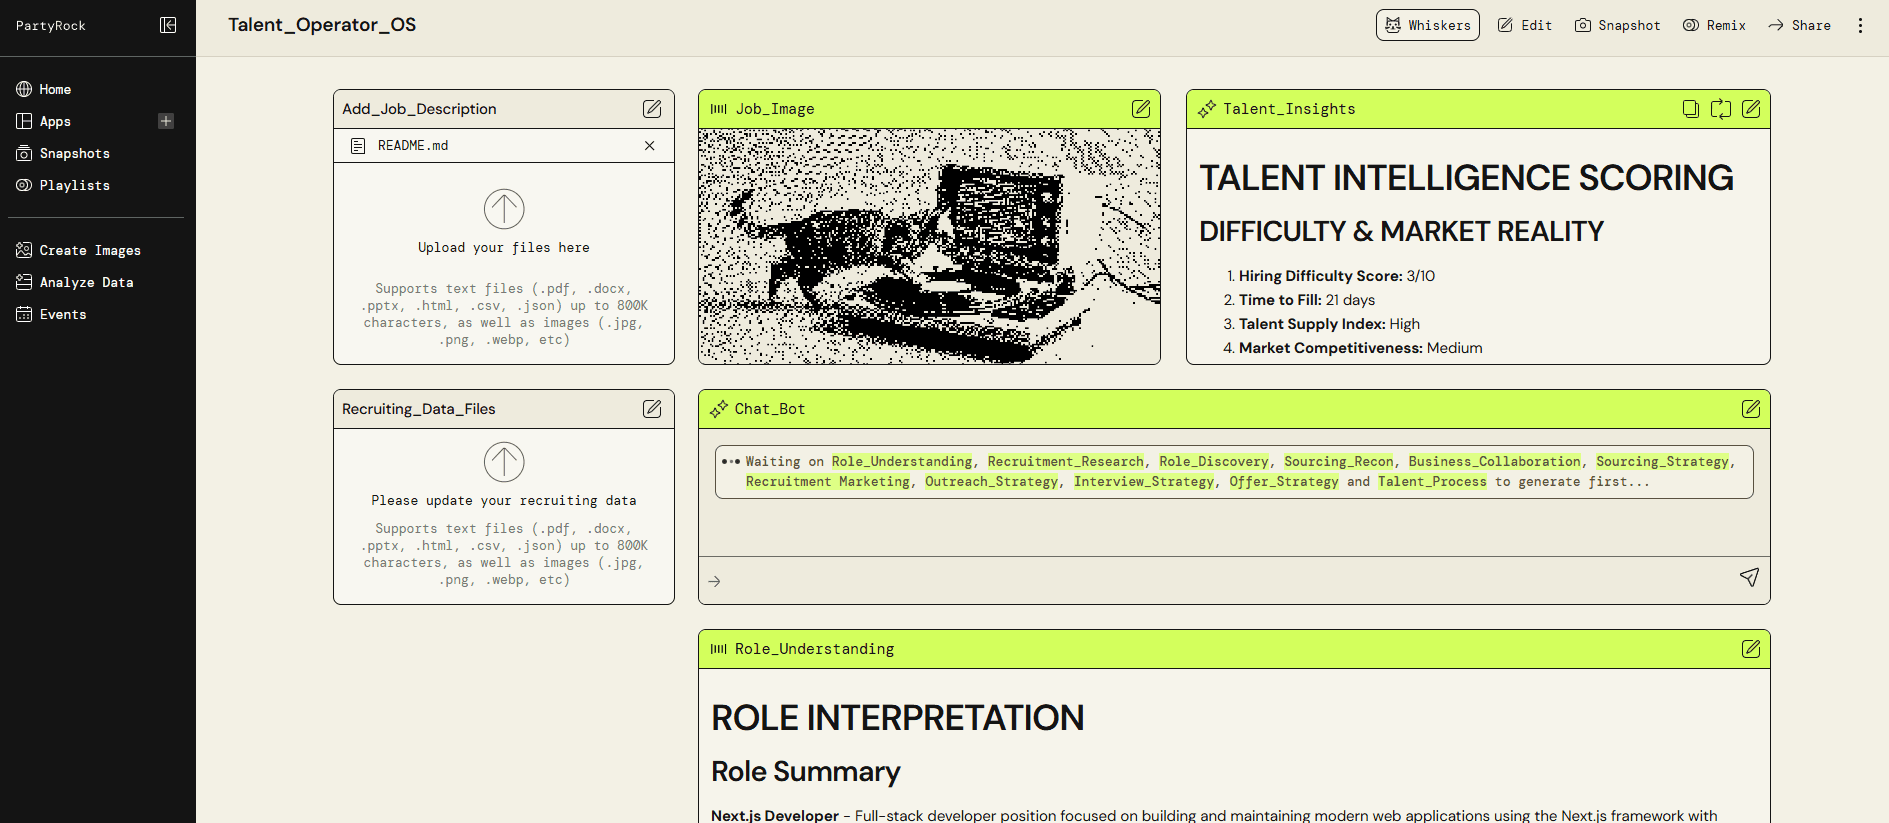Copy the Talent_Insights output

point(1691,108)
